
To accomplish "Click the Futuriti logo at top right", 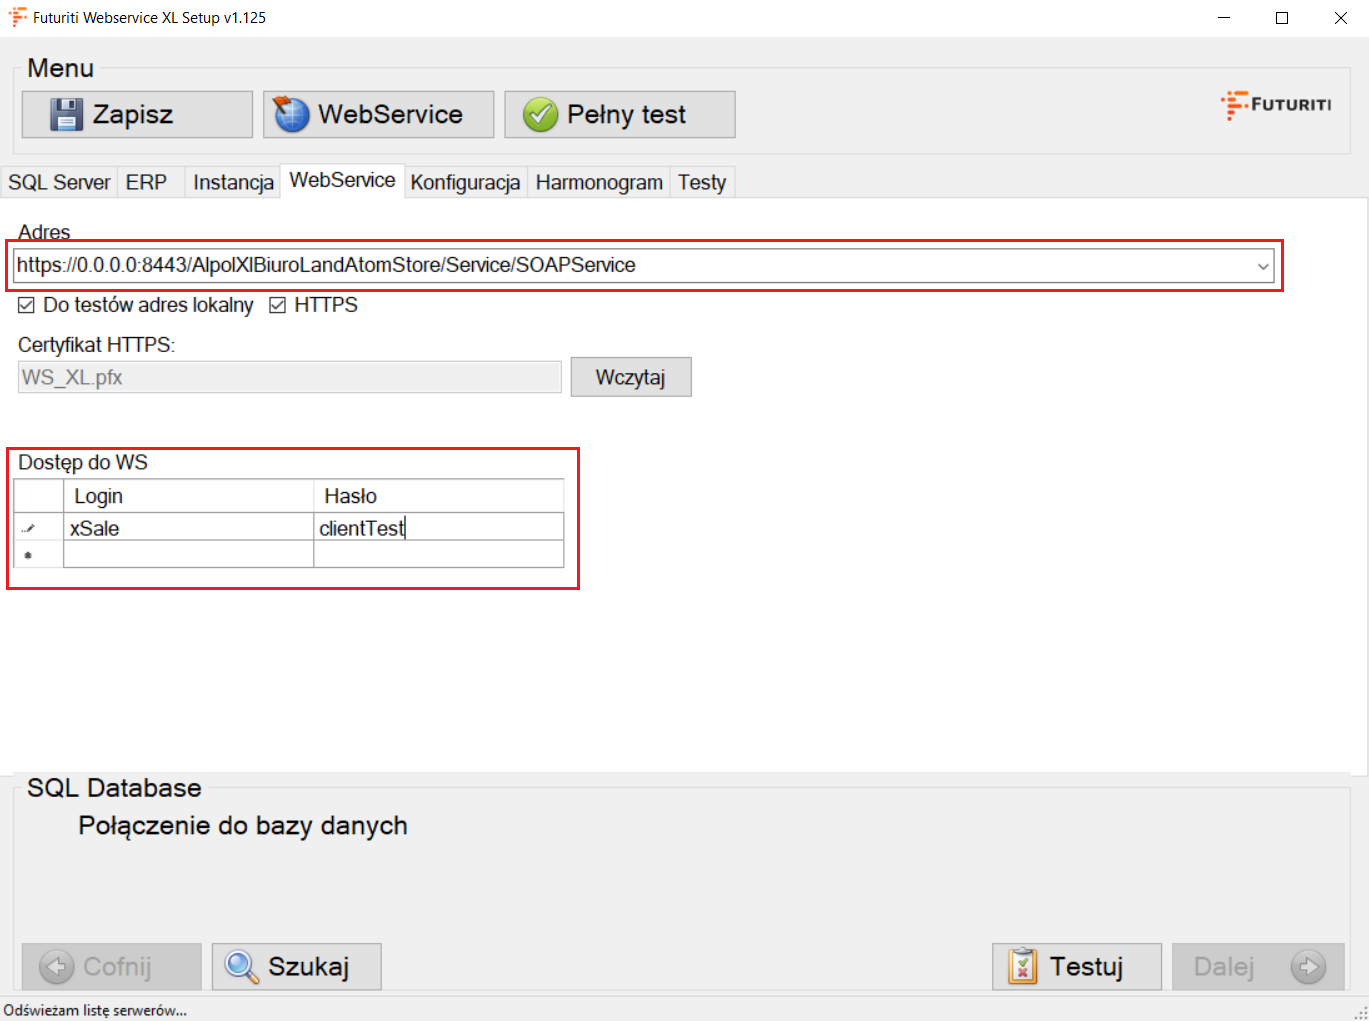I will click(1276, 104).
